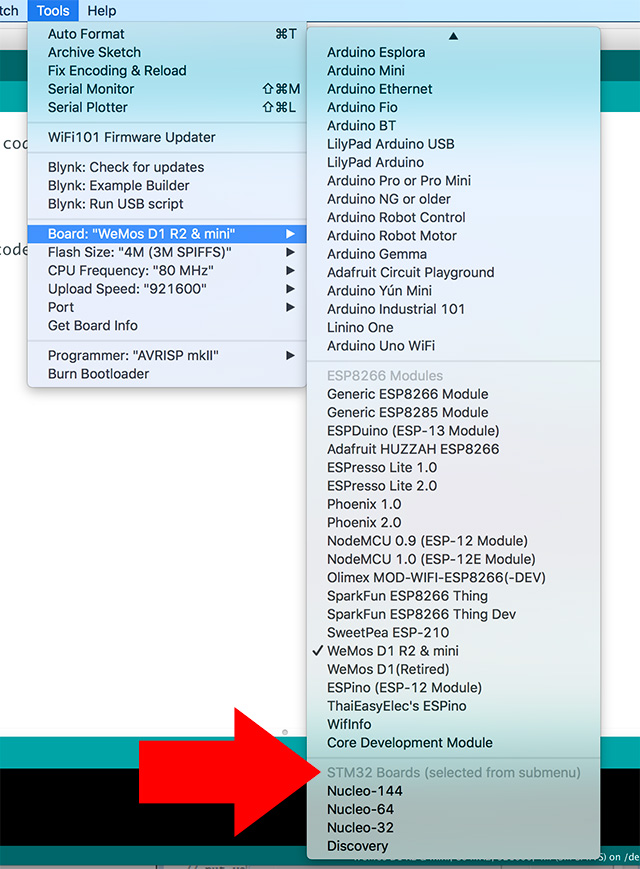640x869 pixels.
Task: Open Serial Monitor
Action: pos(90,89)
